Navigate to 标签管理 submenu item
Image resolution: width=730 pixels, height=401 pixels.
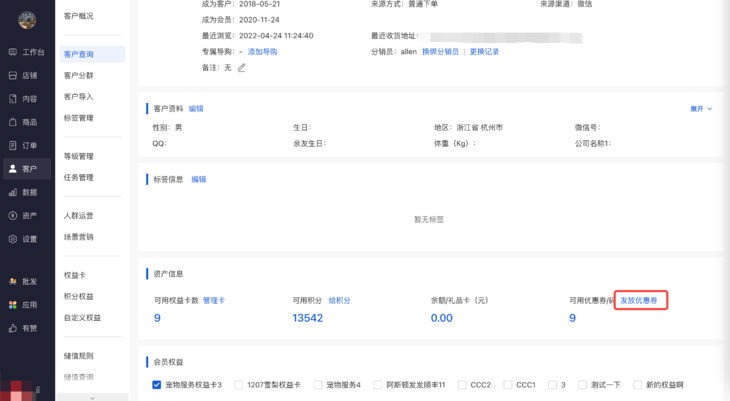click(x=78, y=118)
